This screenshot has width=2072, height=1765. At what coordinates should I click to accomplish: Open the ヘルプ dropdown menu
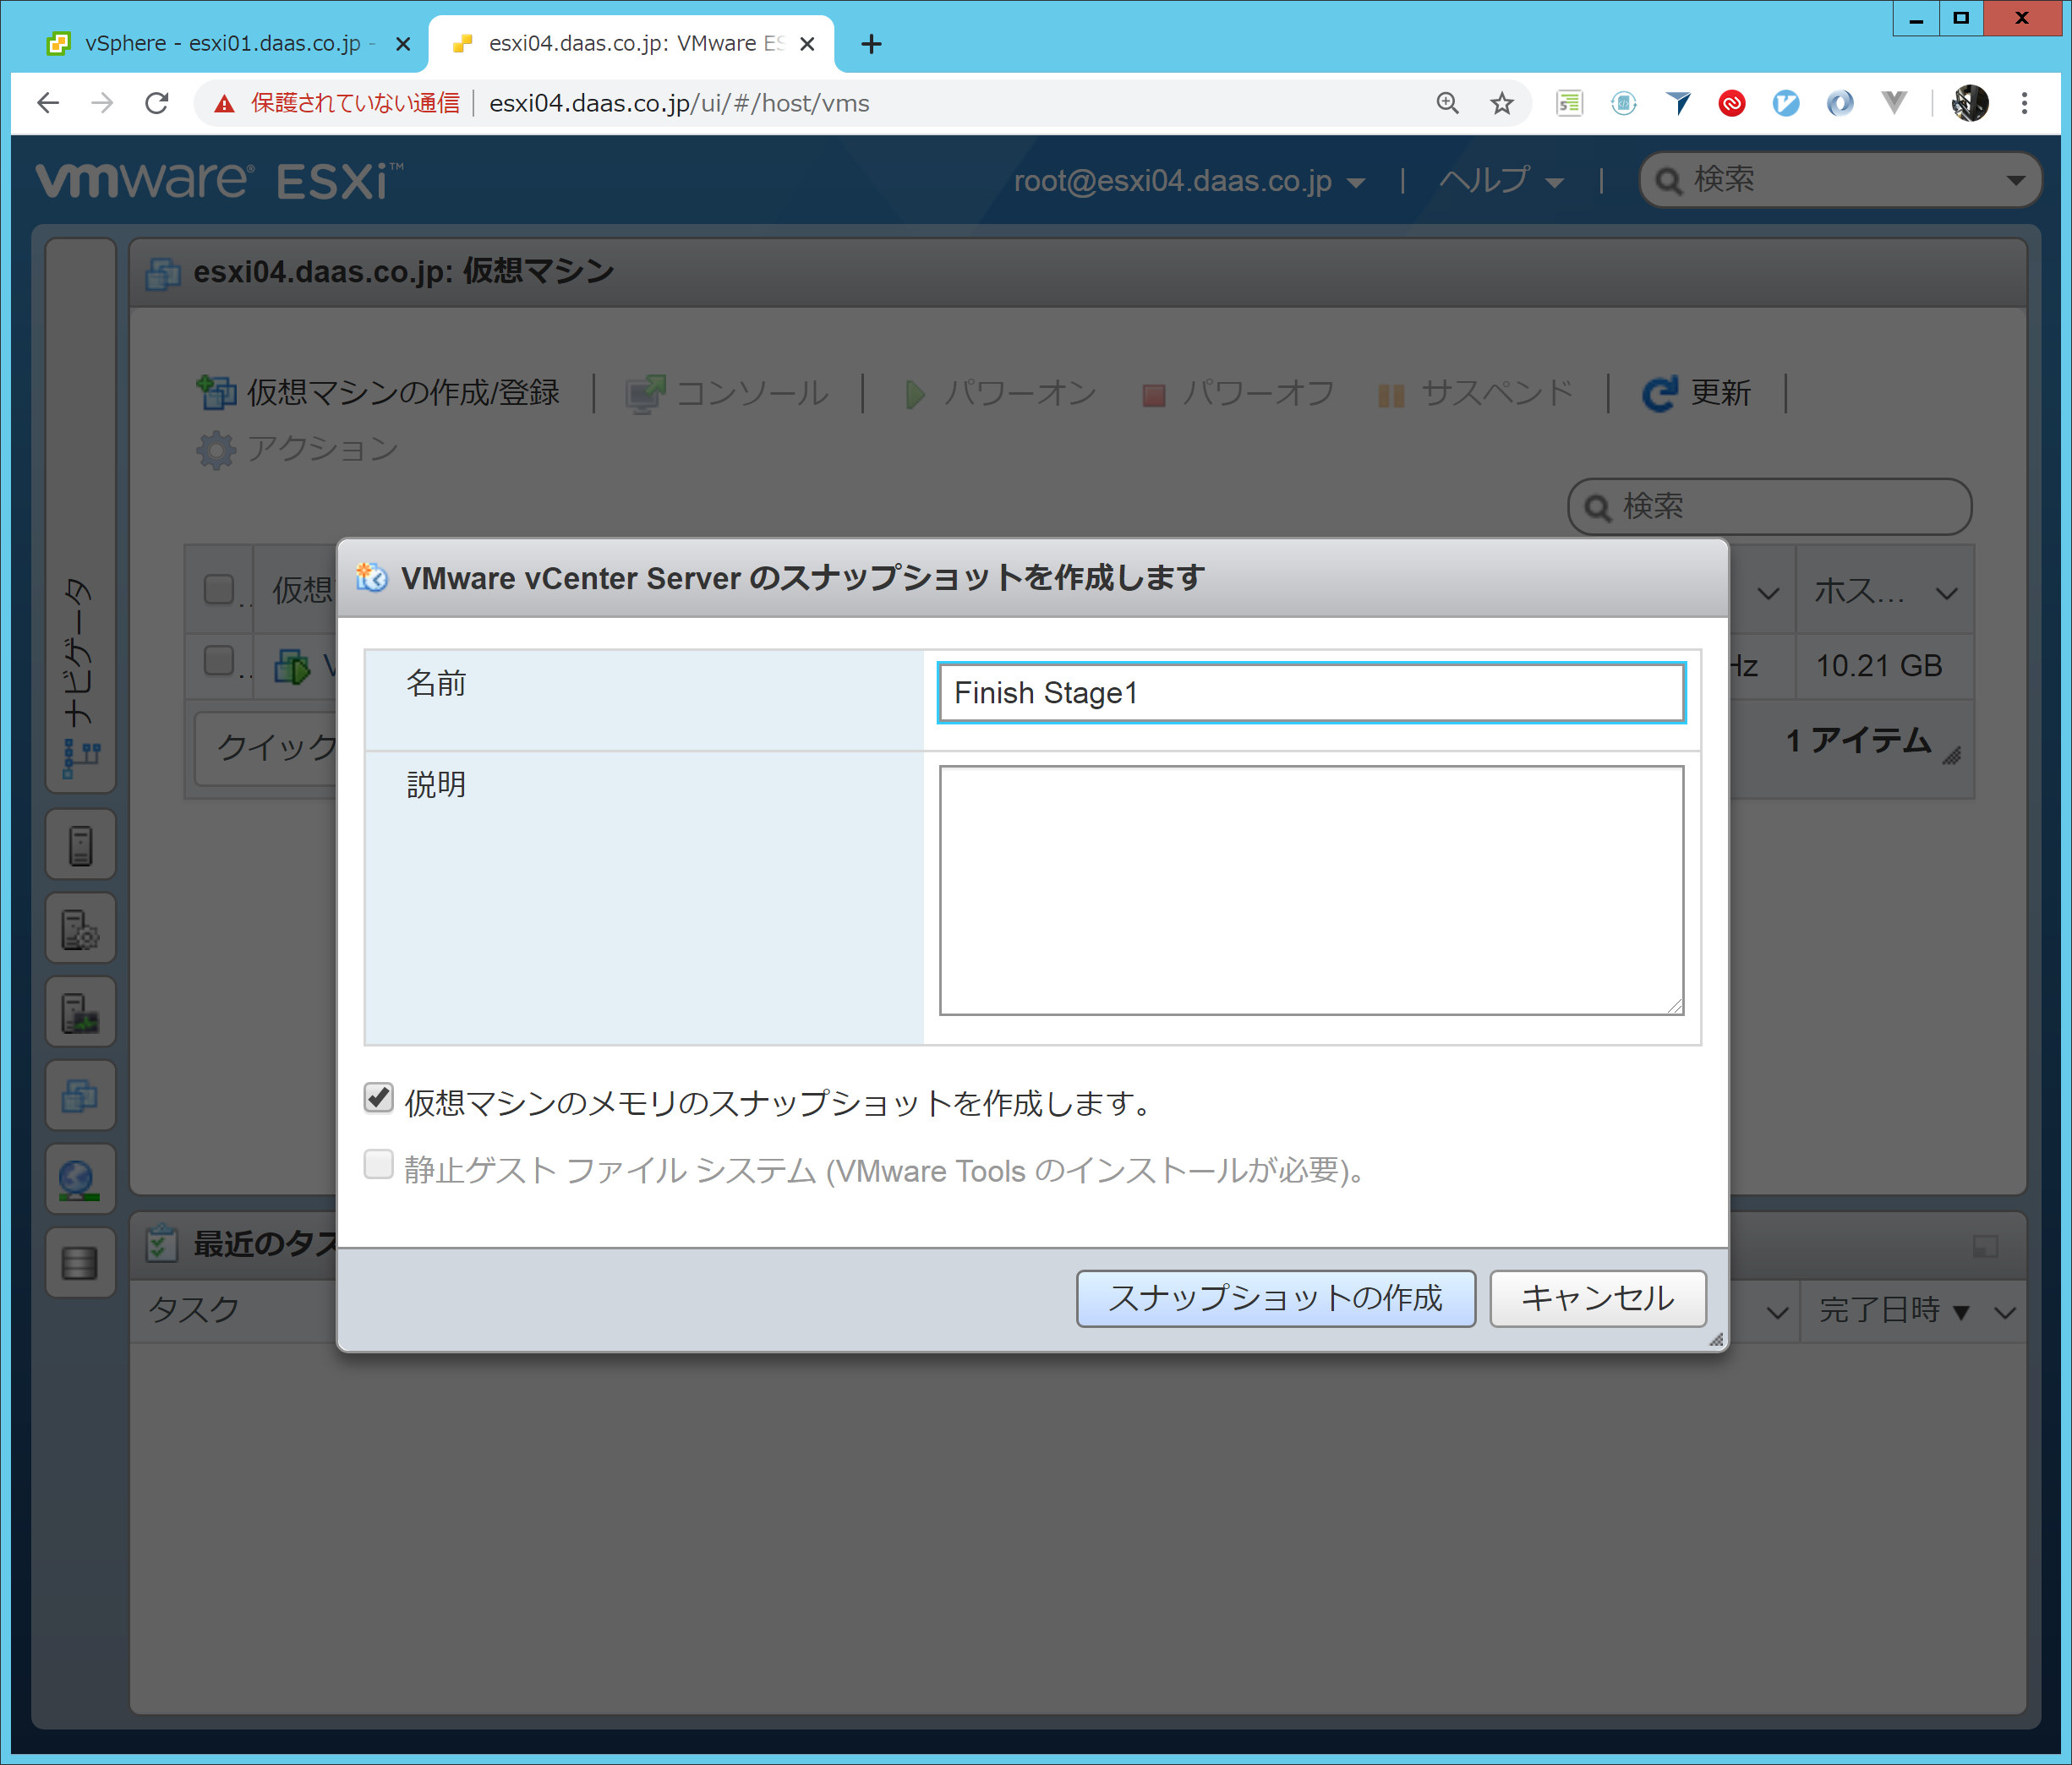[1501, 181]
